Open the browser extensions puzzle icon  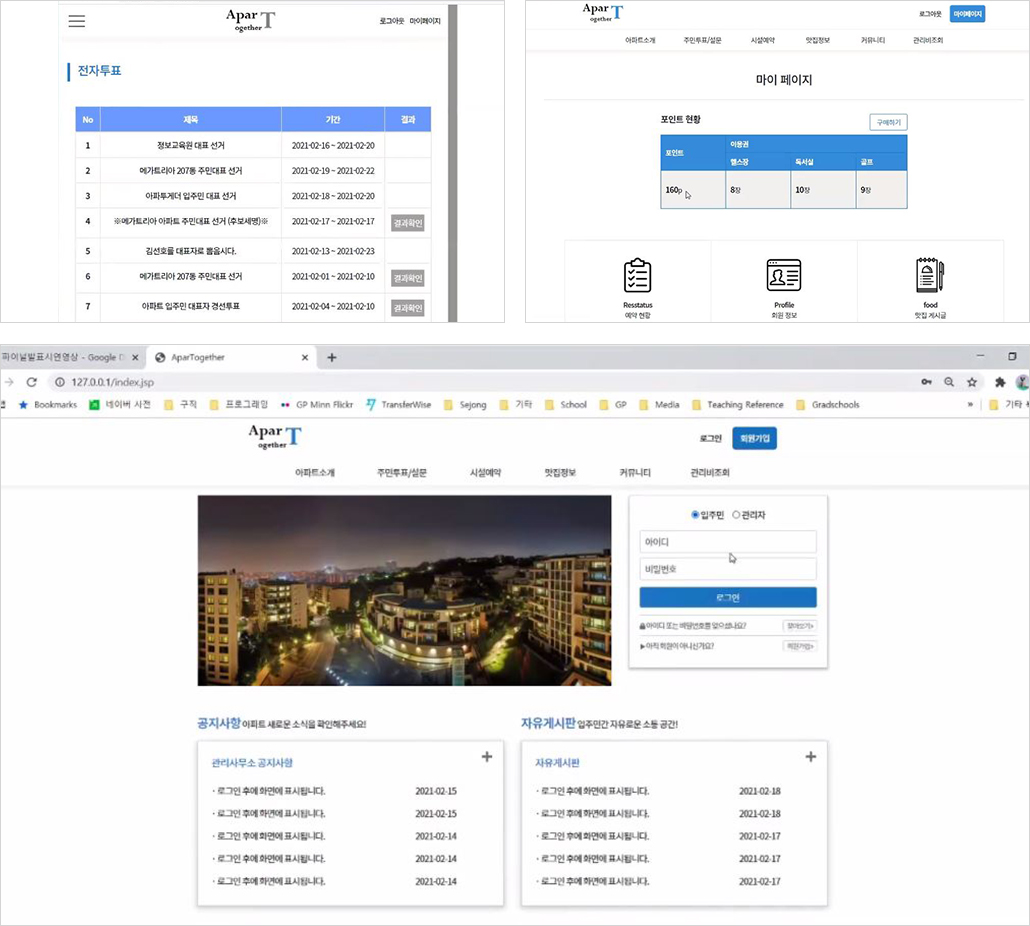point(1000,382)
